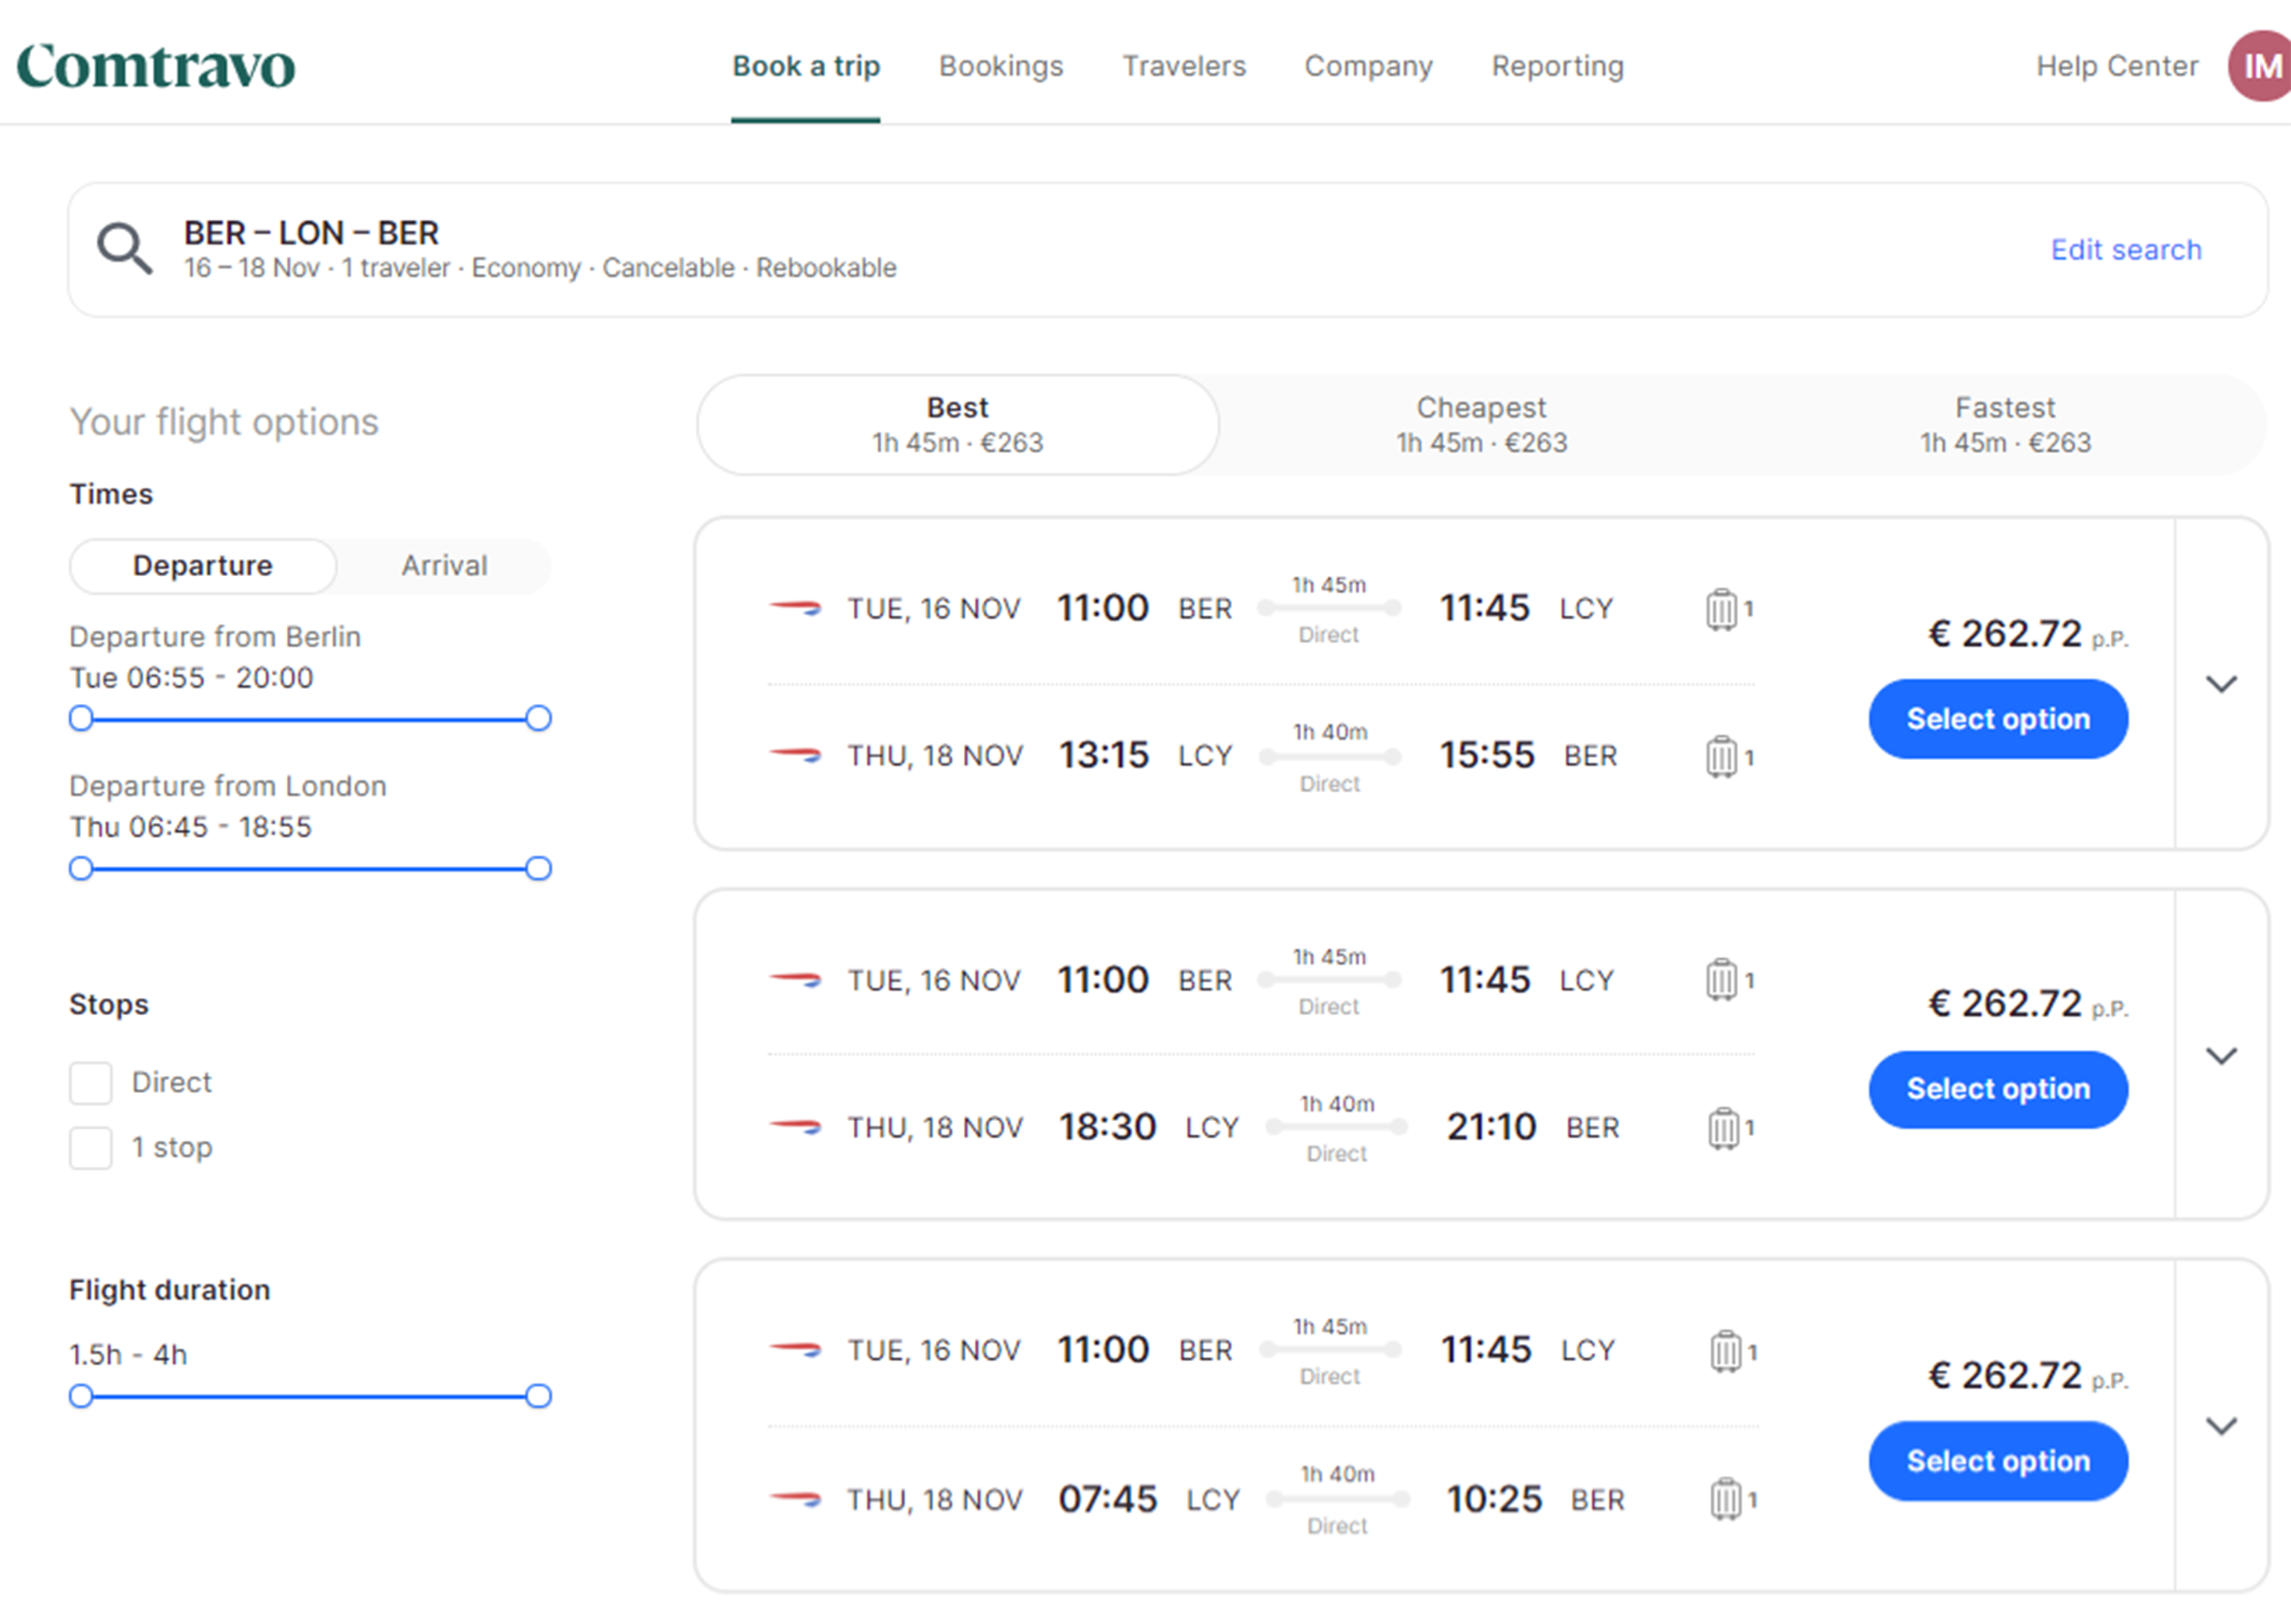This screenshot has width=2291, height=1624.
Task: Go to the Bookings tab
Action: (1001, 66)
